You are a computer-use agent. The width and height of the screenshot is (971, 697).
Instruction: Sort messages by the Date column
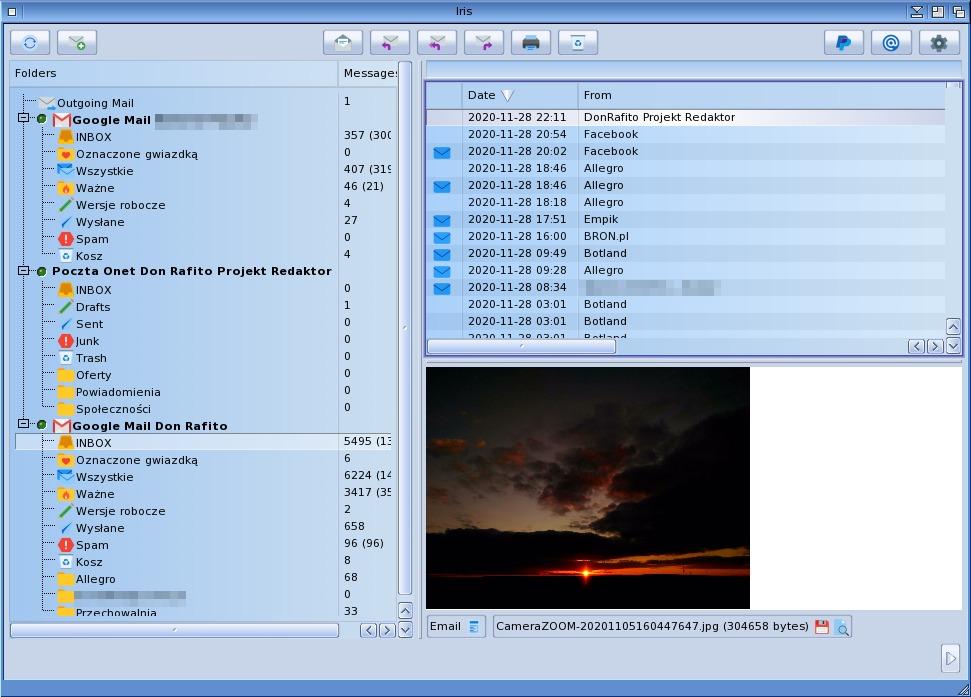520,95
